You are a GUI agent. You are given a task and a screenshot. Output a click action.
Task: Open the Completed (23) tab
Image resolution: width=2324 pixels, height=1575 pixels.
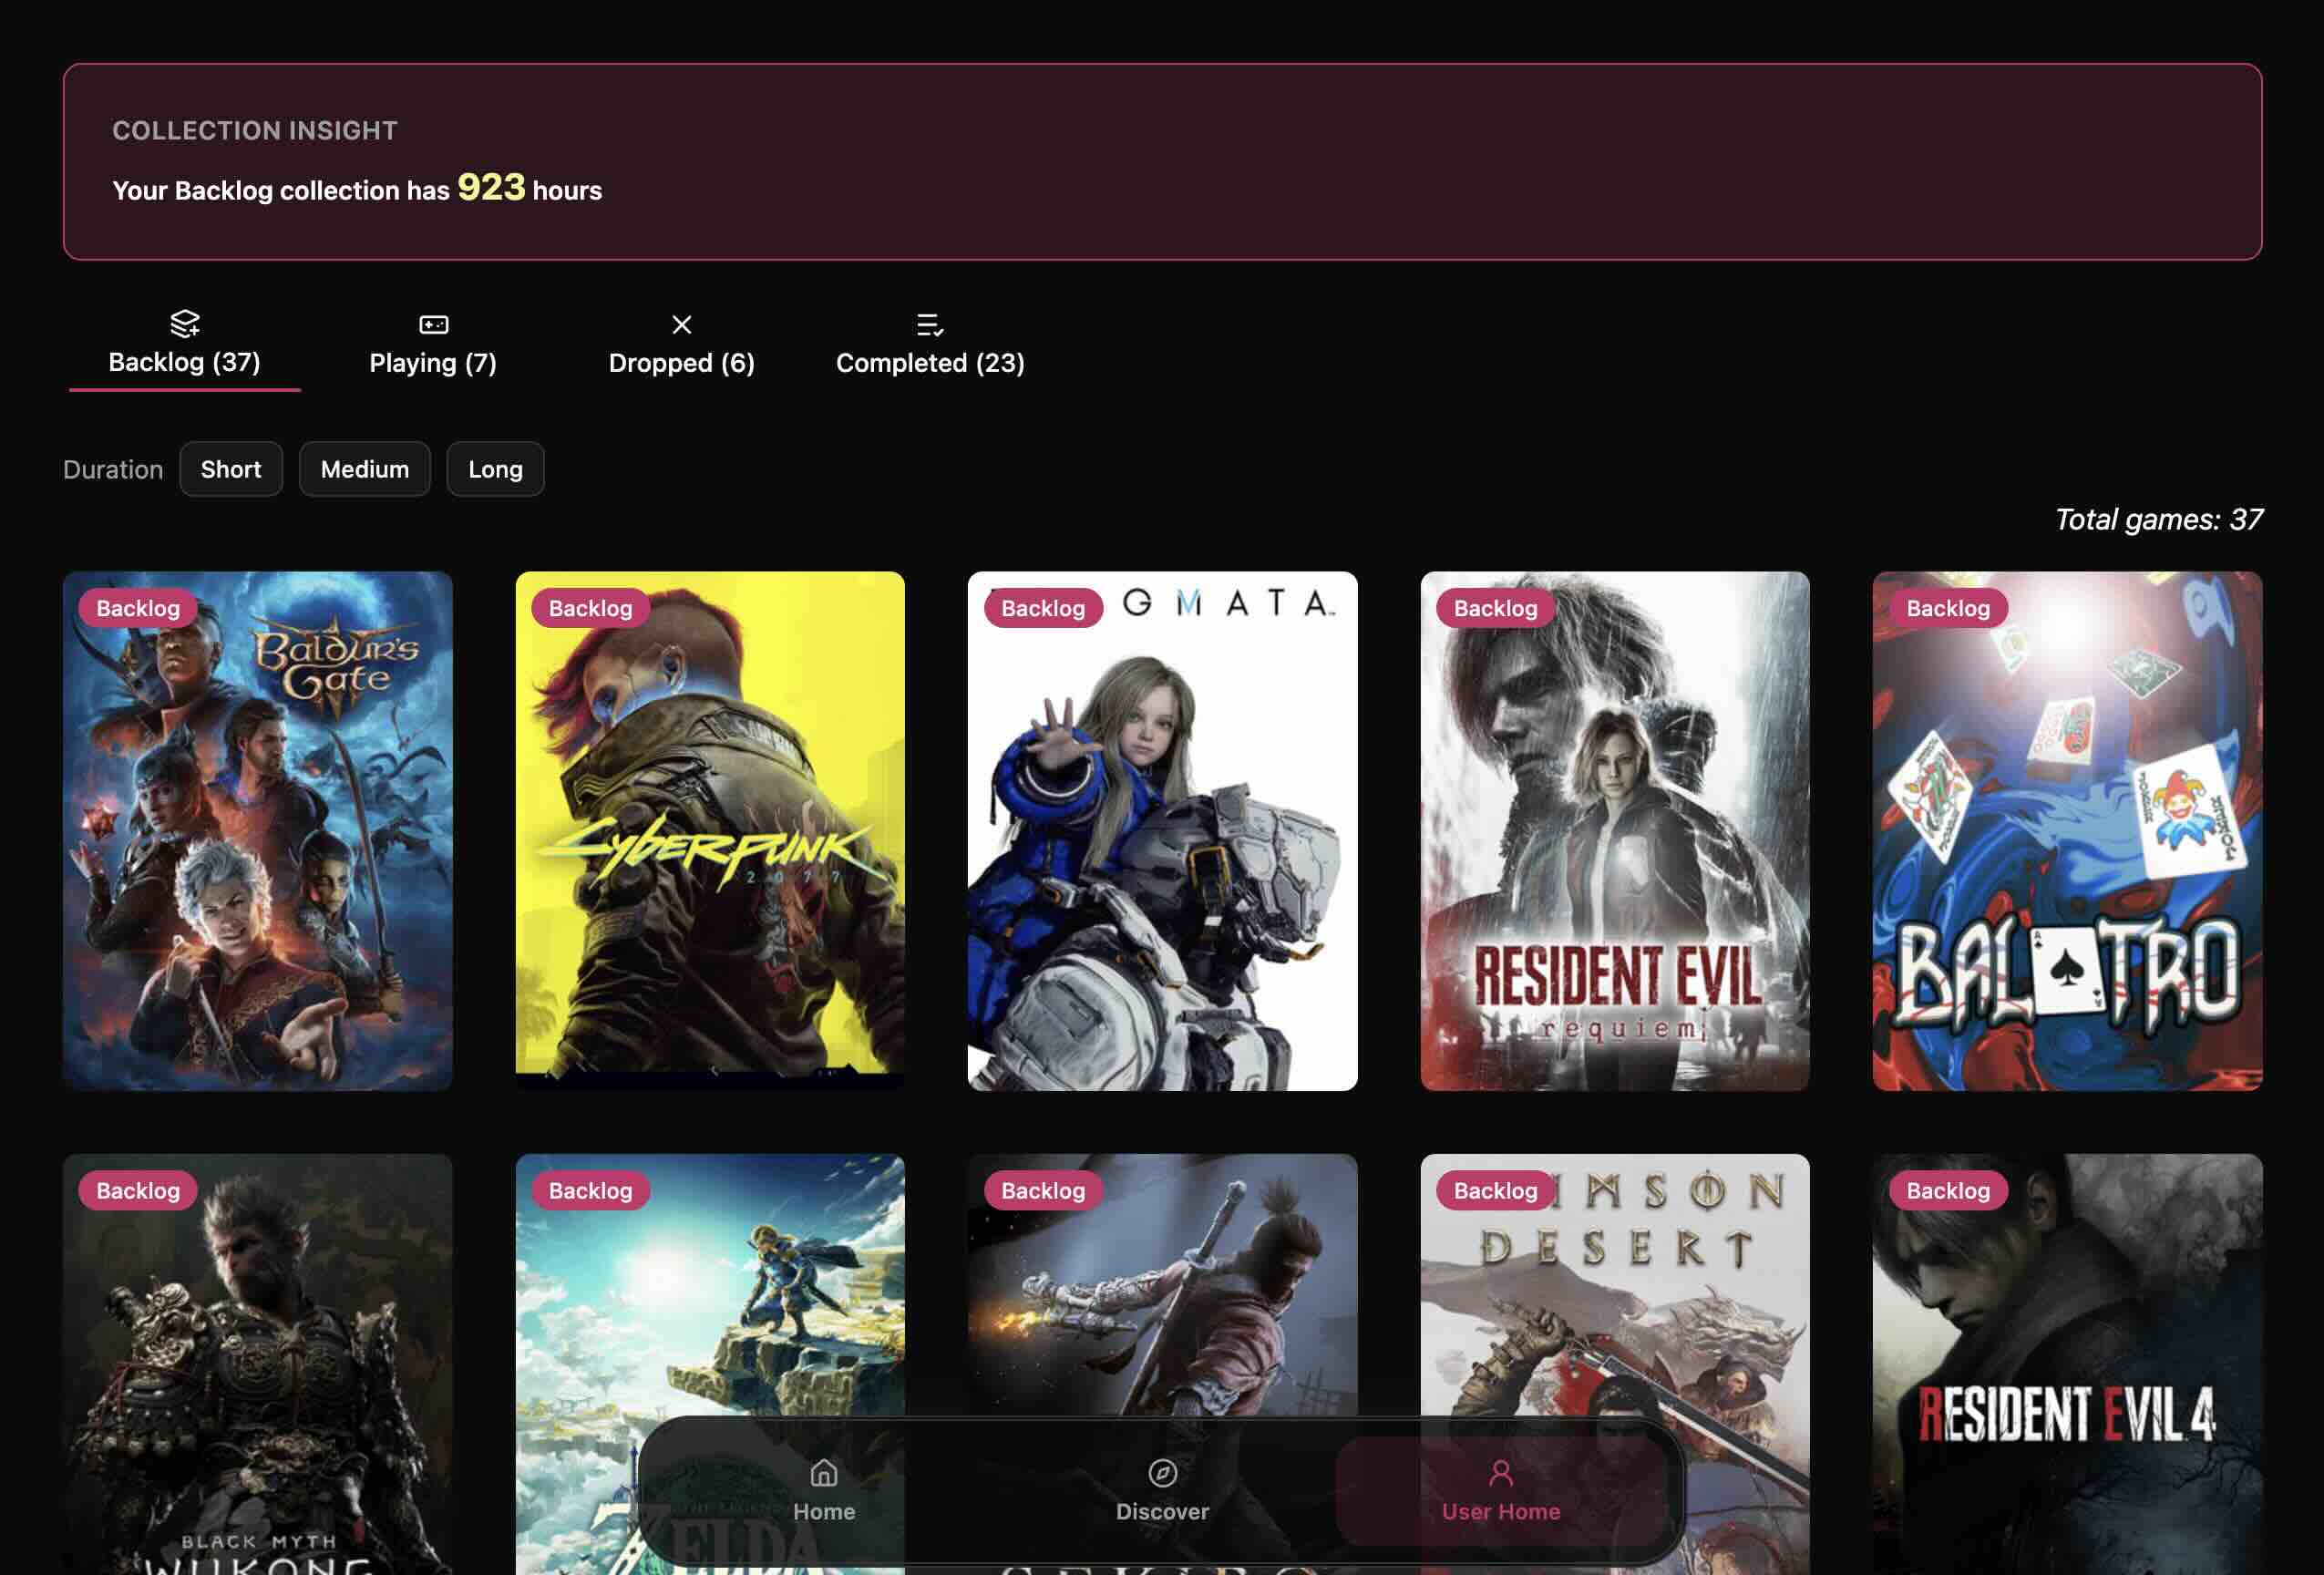pyautogui.click(x=930, y=346)
